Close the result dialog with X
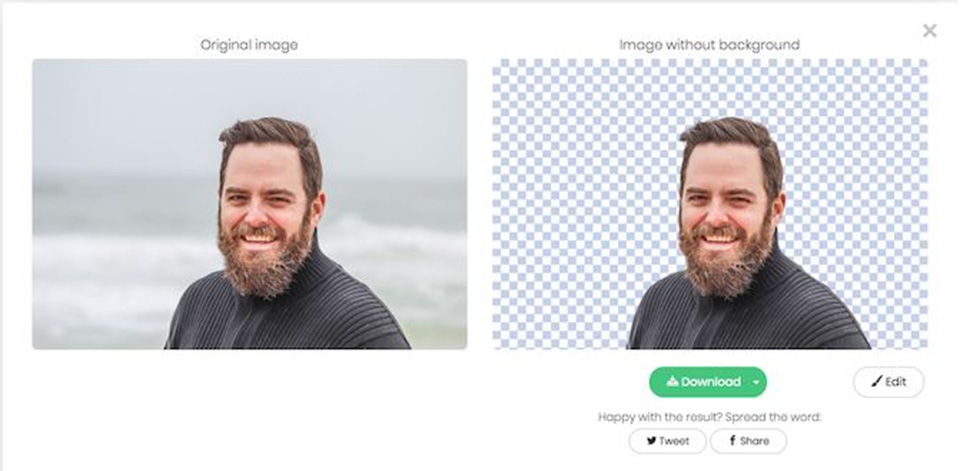This screenshot has width=960, height=471. pos(930,31)
